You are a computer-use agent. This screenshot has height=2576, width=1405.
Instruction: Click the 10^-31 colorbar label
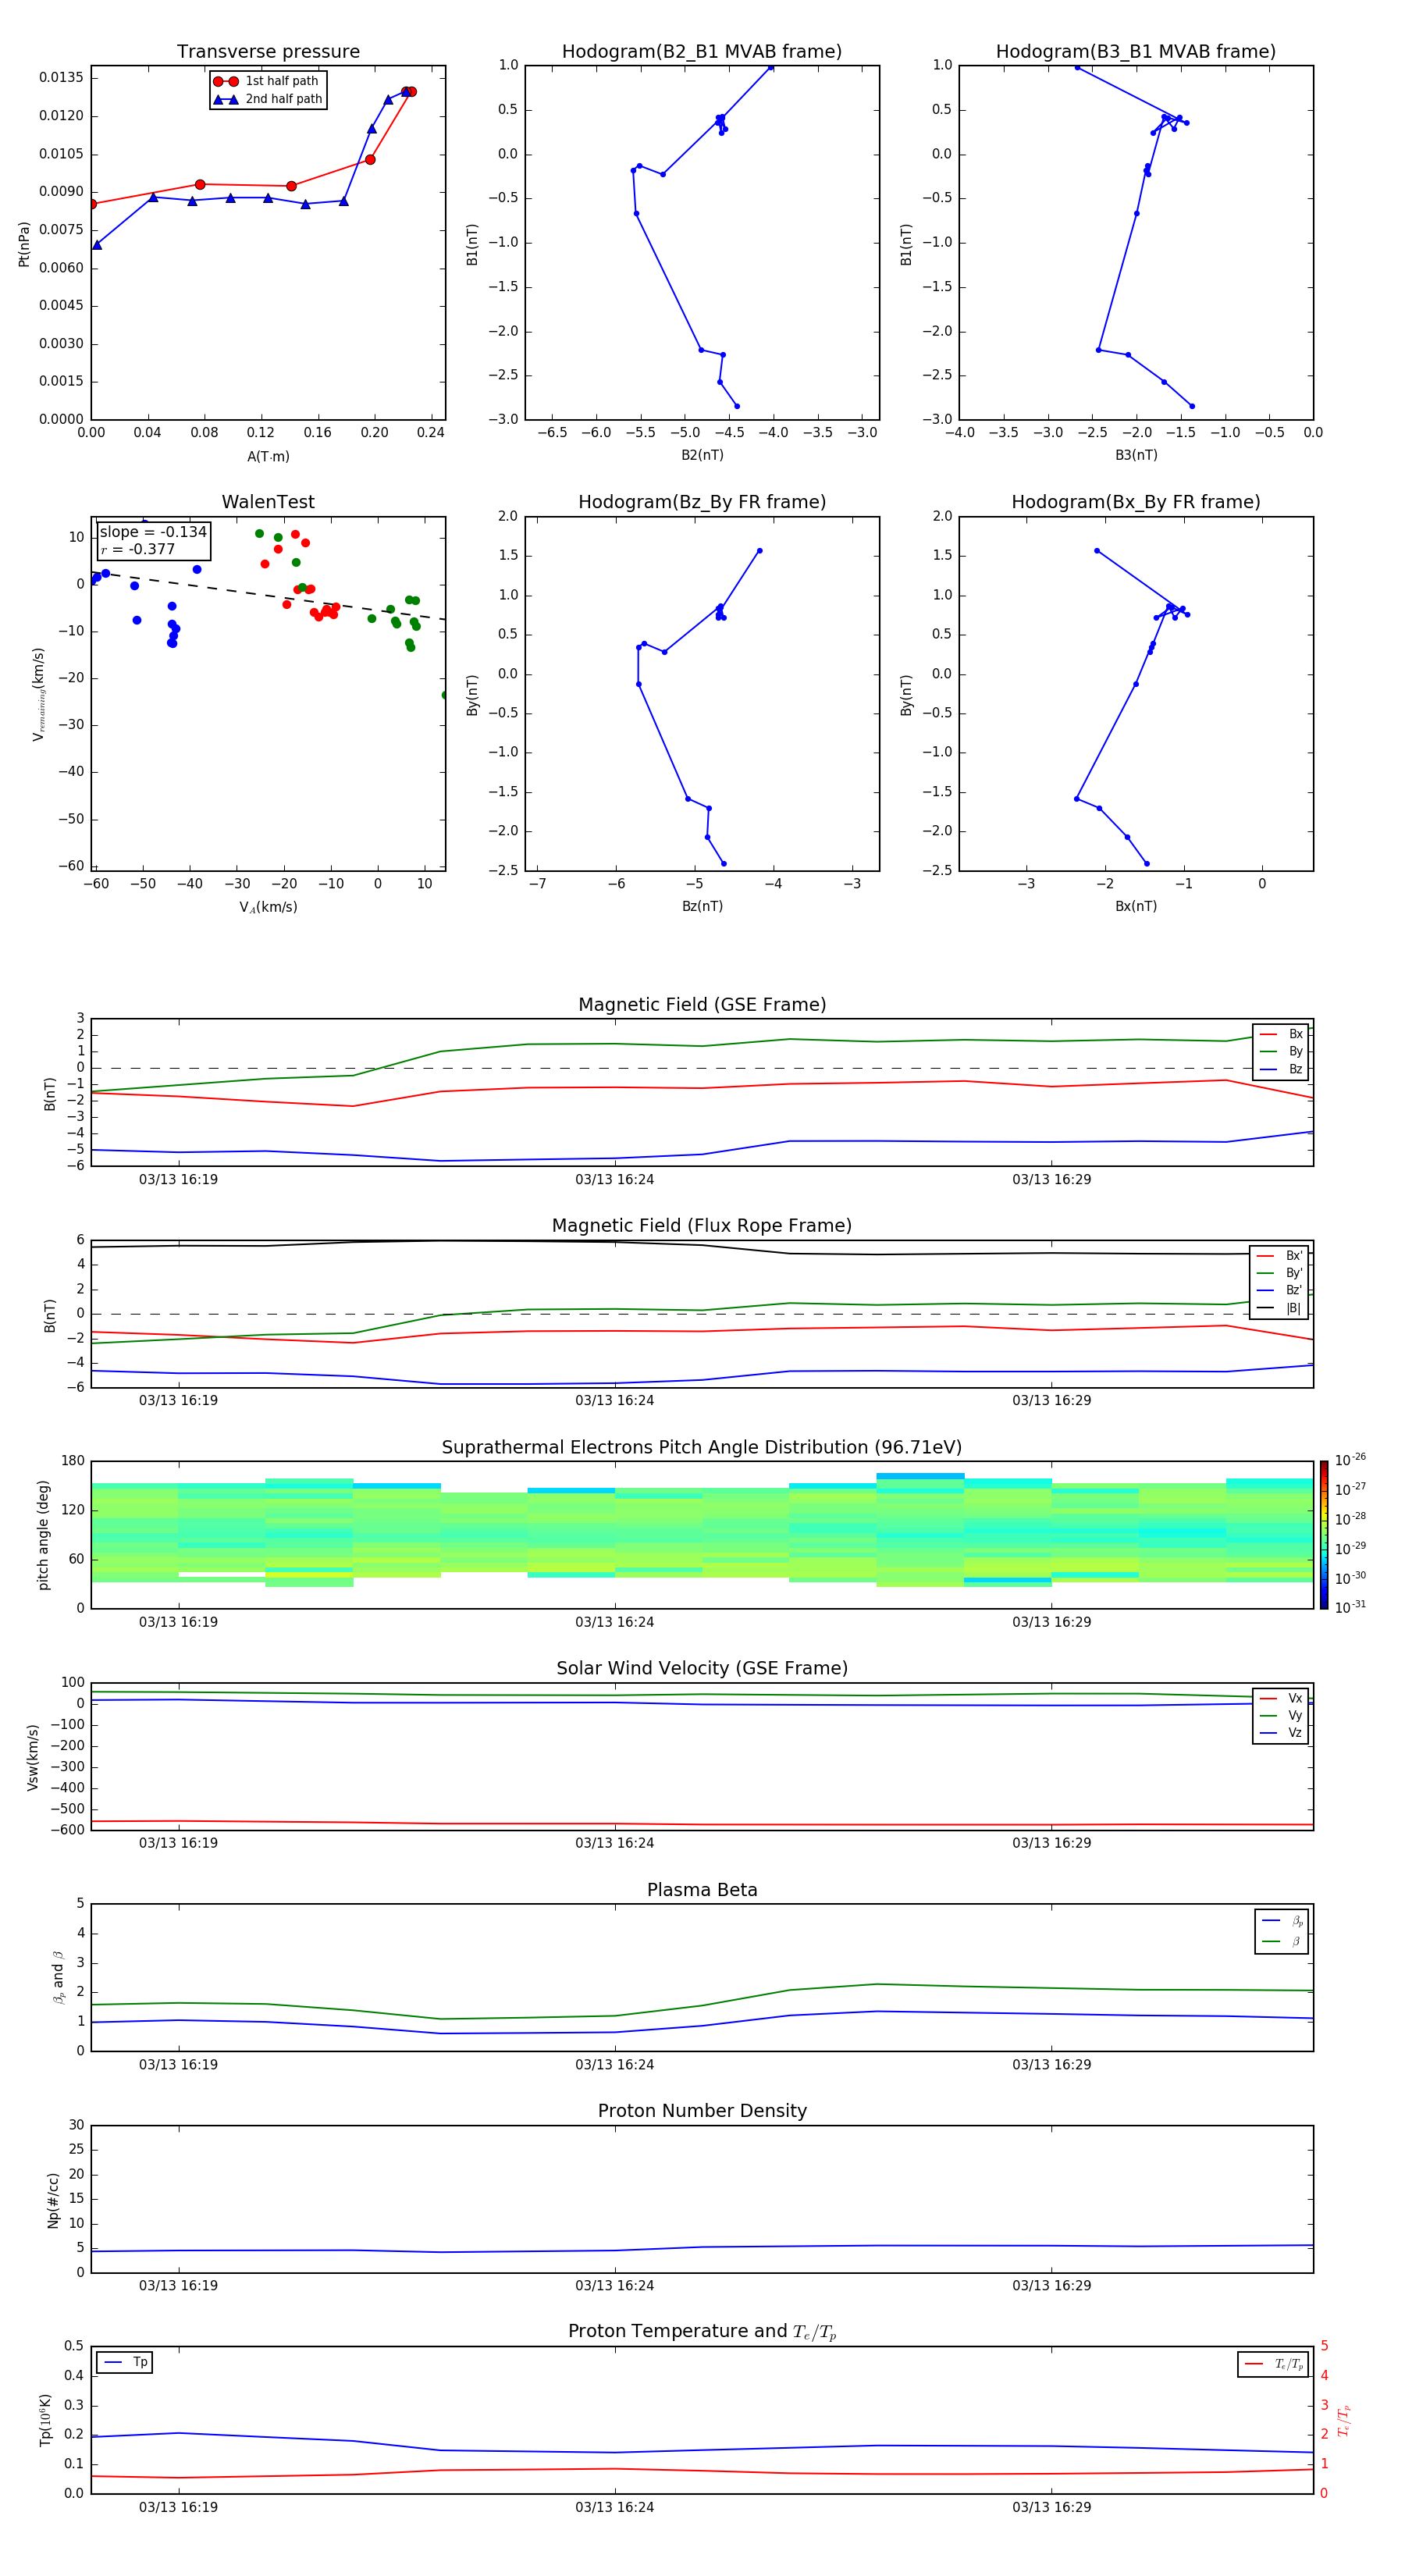(1350, 1607)
